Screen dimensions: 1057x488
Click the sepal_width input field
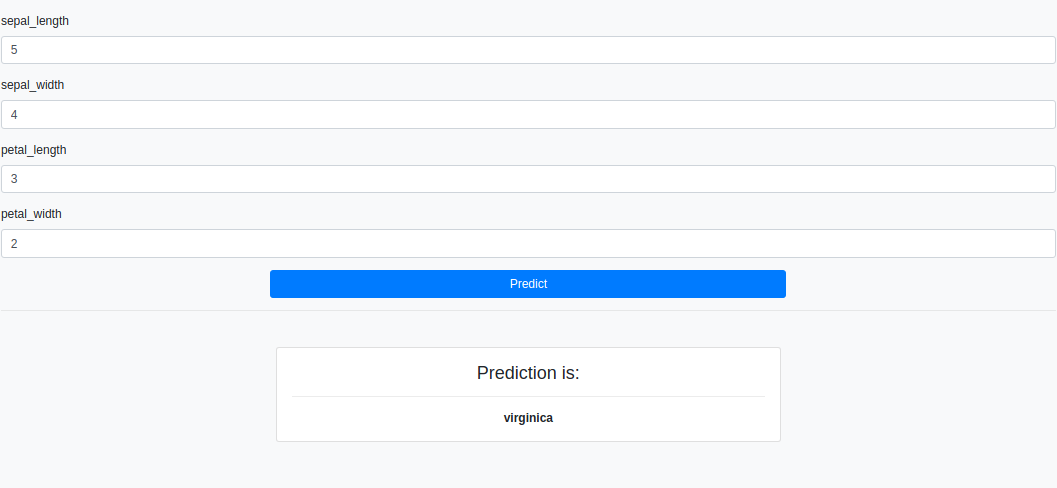point(528,115)
